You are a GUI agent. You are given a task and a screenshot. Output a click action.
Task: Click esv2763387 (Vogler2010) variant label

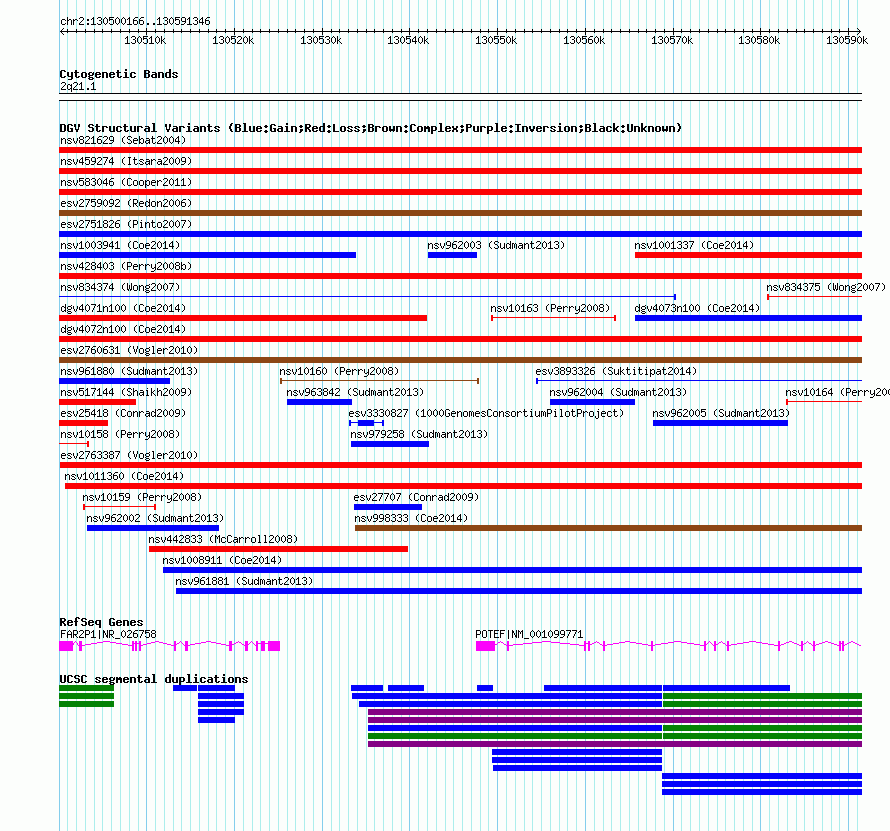click(x=129, y=455)
